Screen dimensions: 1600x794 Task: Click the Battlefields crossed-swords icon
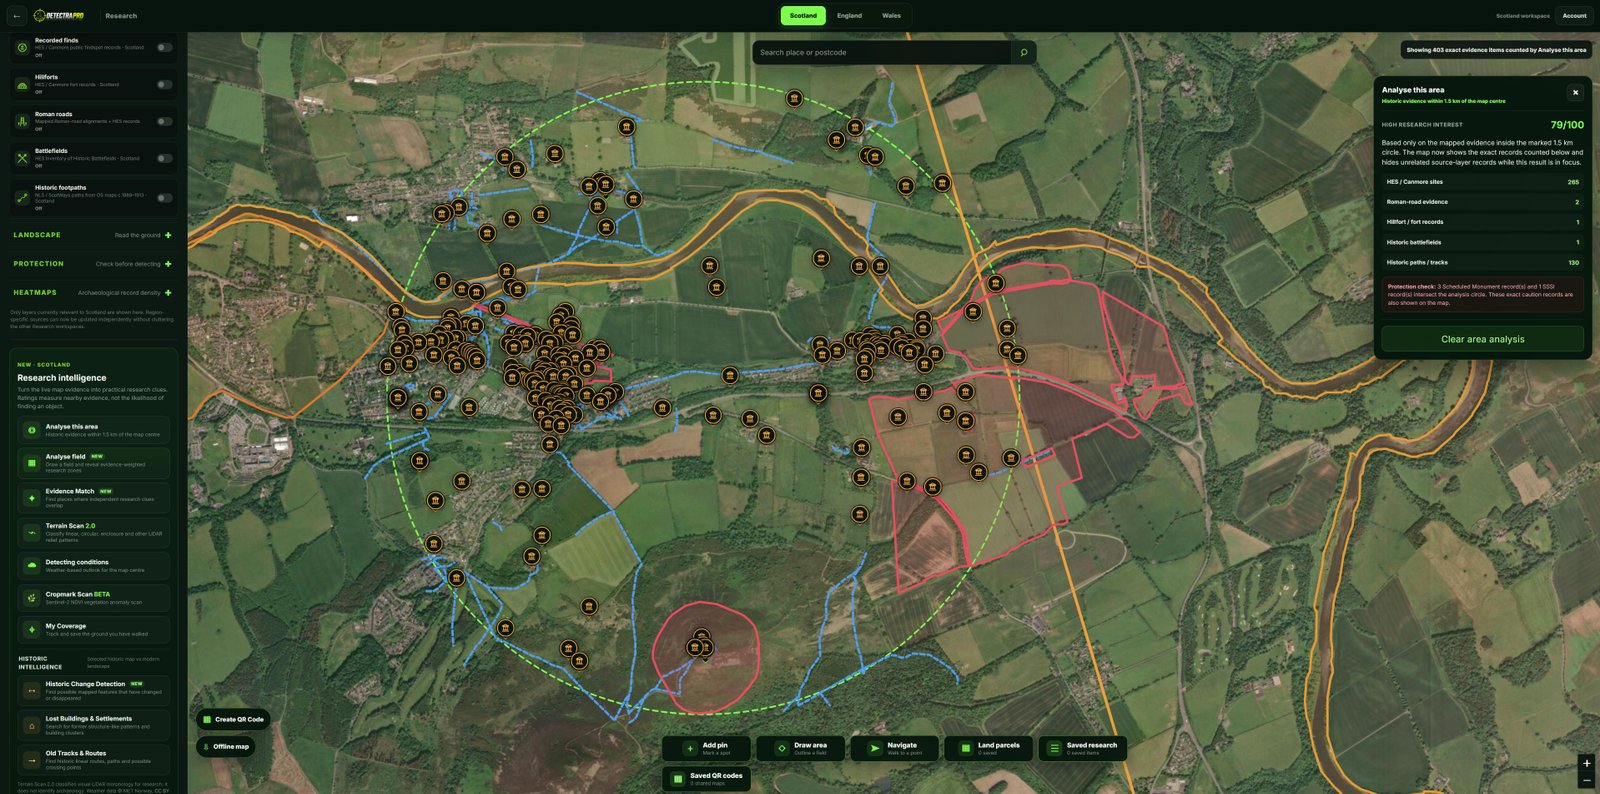point(22,158)
